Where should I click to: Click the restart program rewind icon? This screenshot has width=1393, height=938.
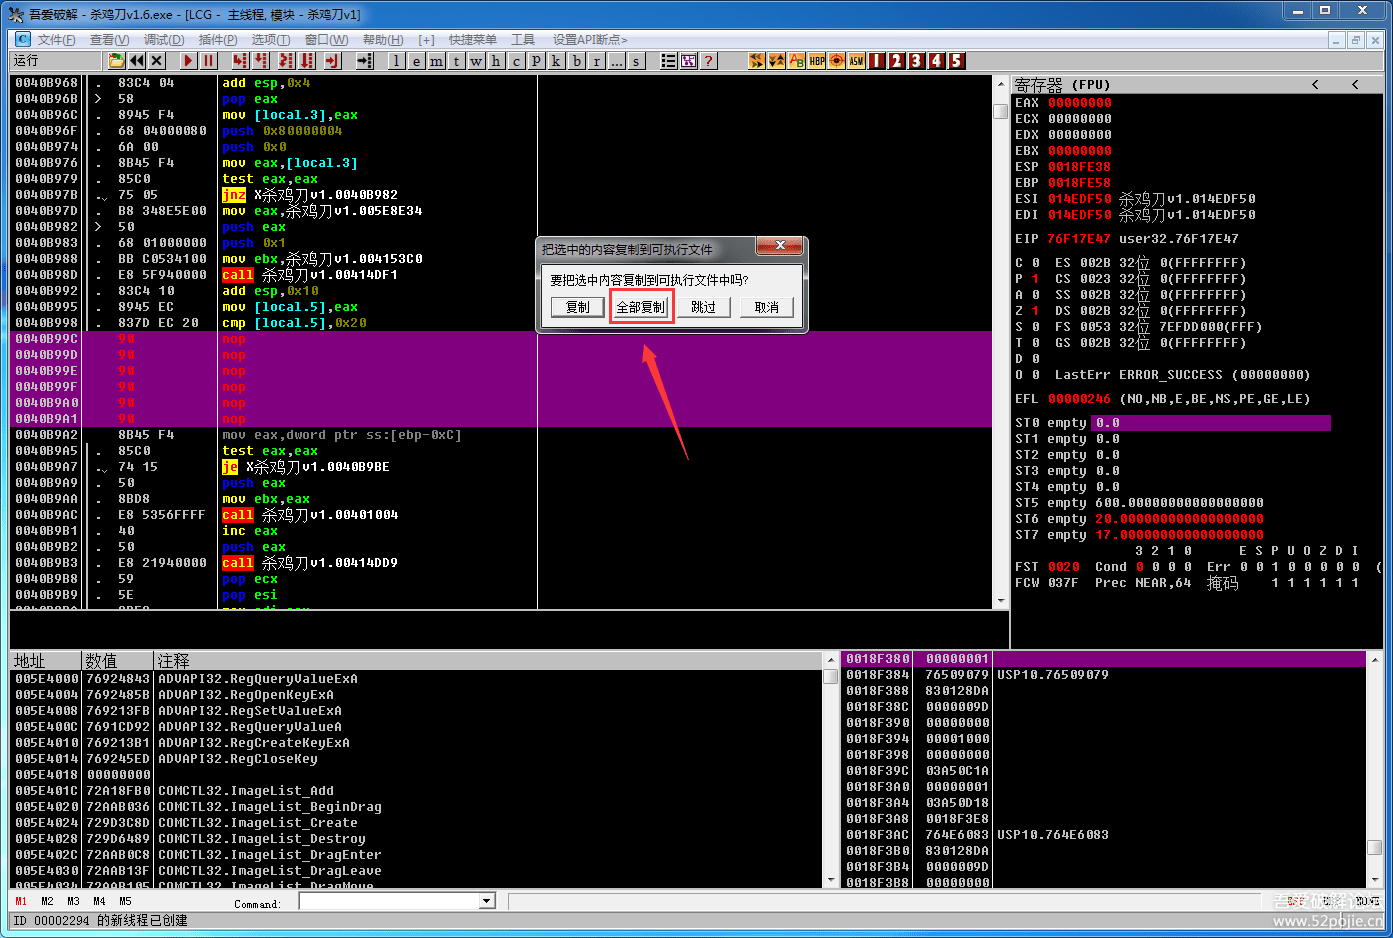point(137,61)
